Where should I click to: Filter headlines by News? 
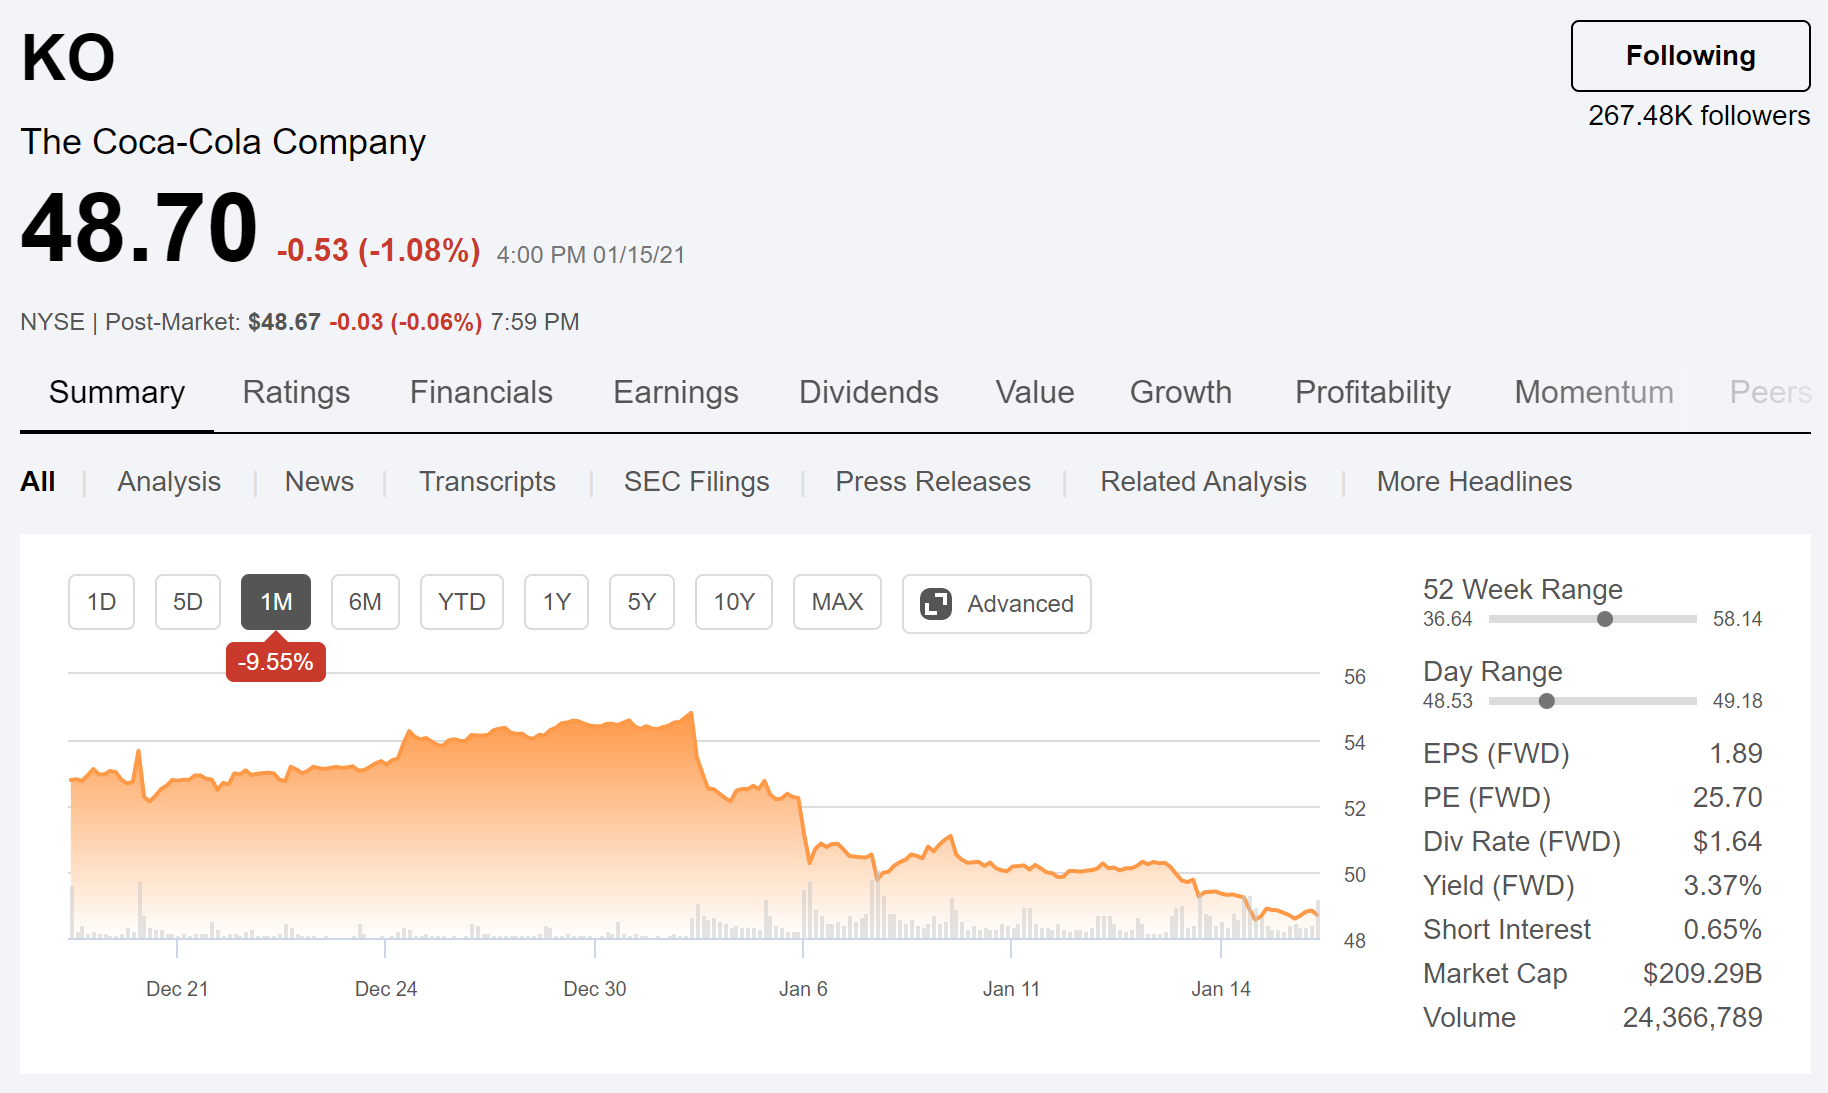[x=319, y=482]
